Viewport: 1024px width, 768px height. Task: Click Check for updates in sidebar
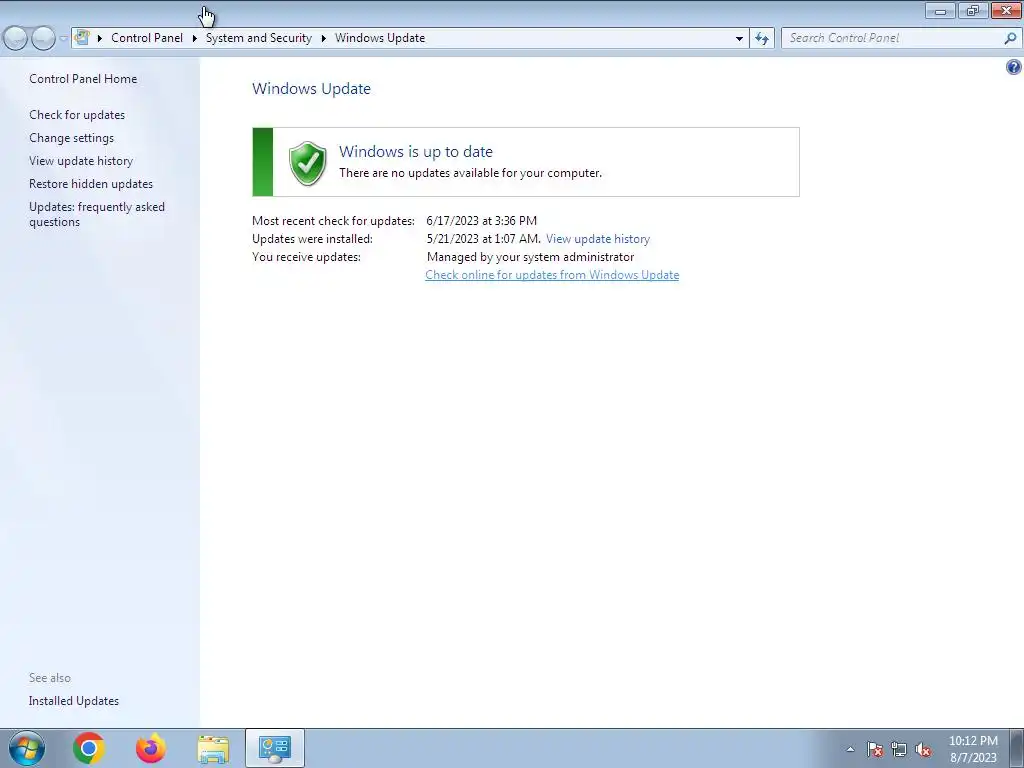77,115
